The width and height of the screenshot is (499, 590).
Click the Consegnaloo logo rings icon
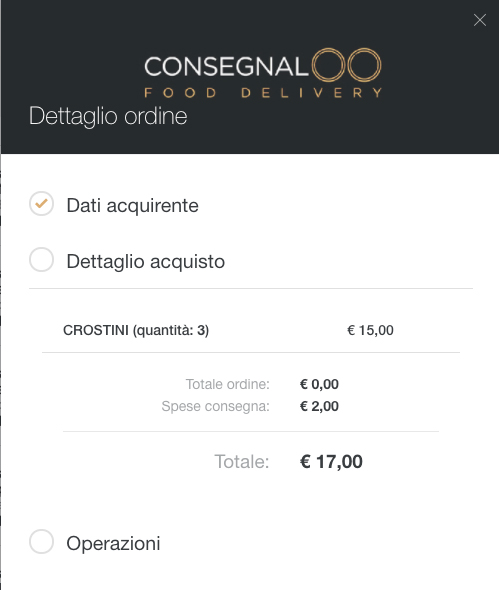pyautogui.click(x=347, y=65)
